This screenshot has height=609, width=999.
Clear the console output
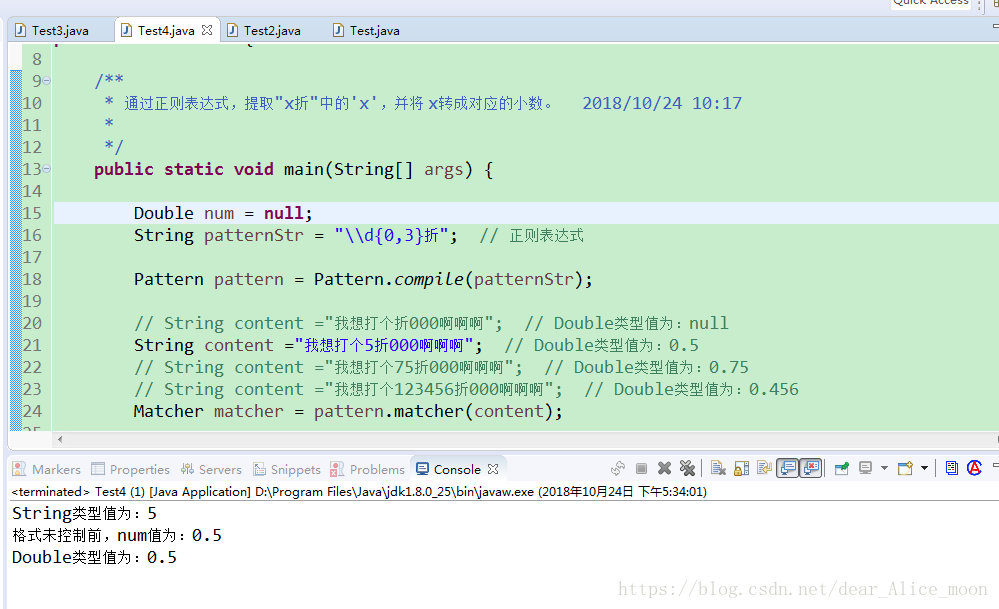(718, 468)
